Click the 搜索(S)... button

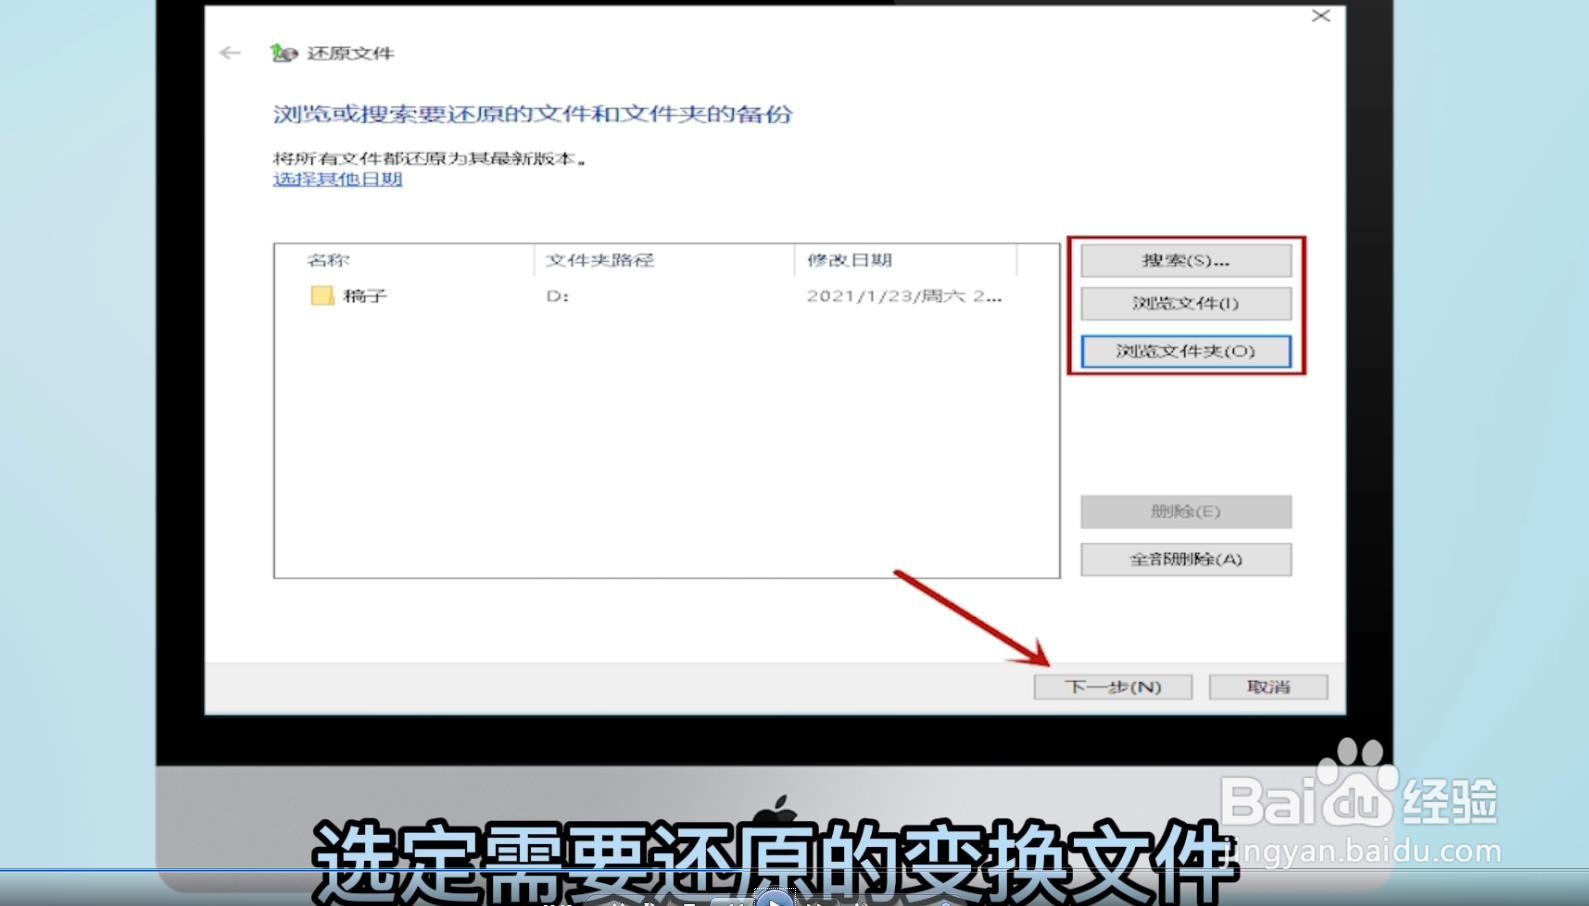1186,261
